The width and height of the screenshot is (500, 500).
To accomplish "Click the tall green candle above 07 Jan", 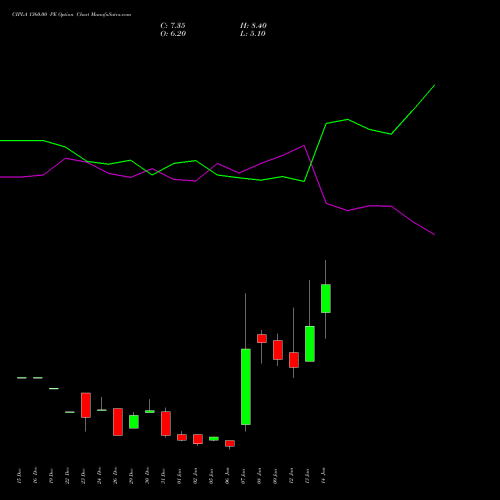I will click(x=246, y=387).
